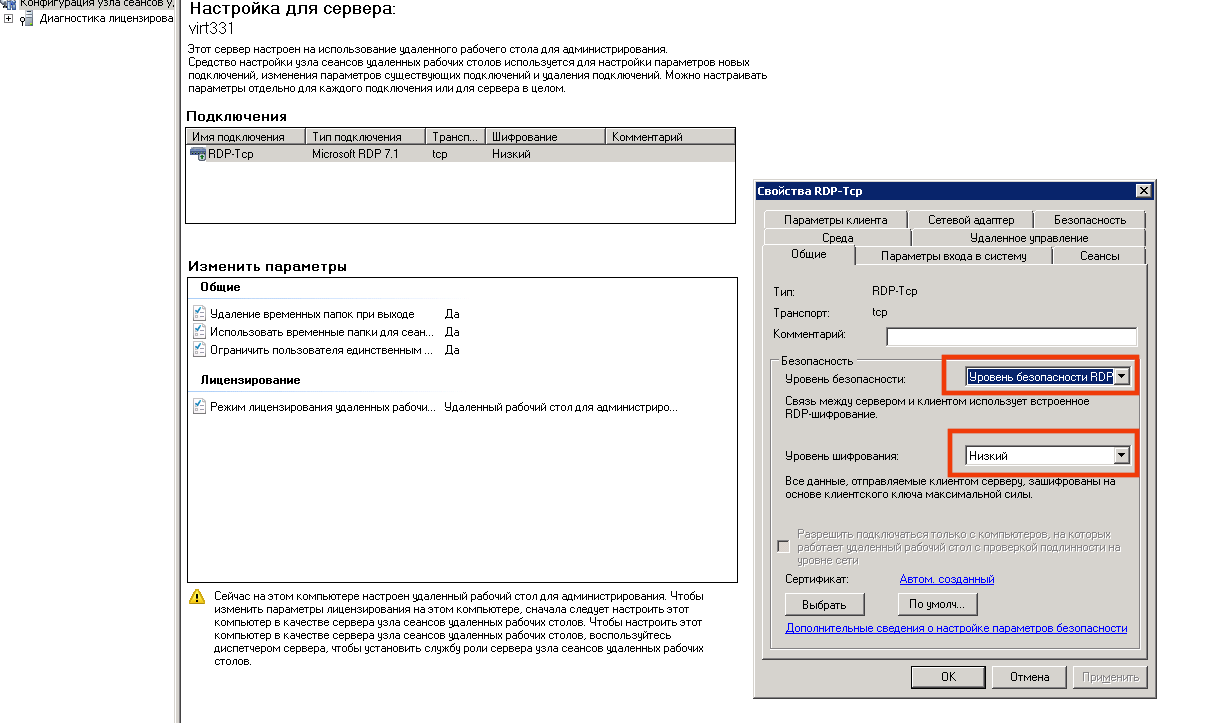Go to 'Параметры входа в систему' tab
The width and height of the screenshot is (1208, 723).
coord(953,256)
